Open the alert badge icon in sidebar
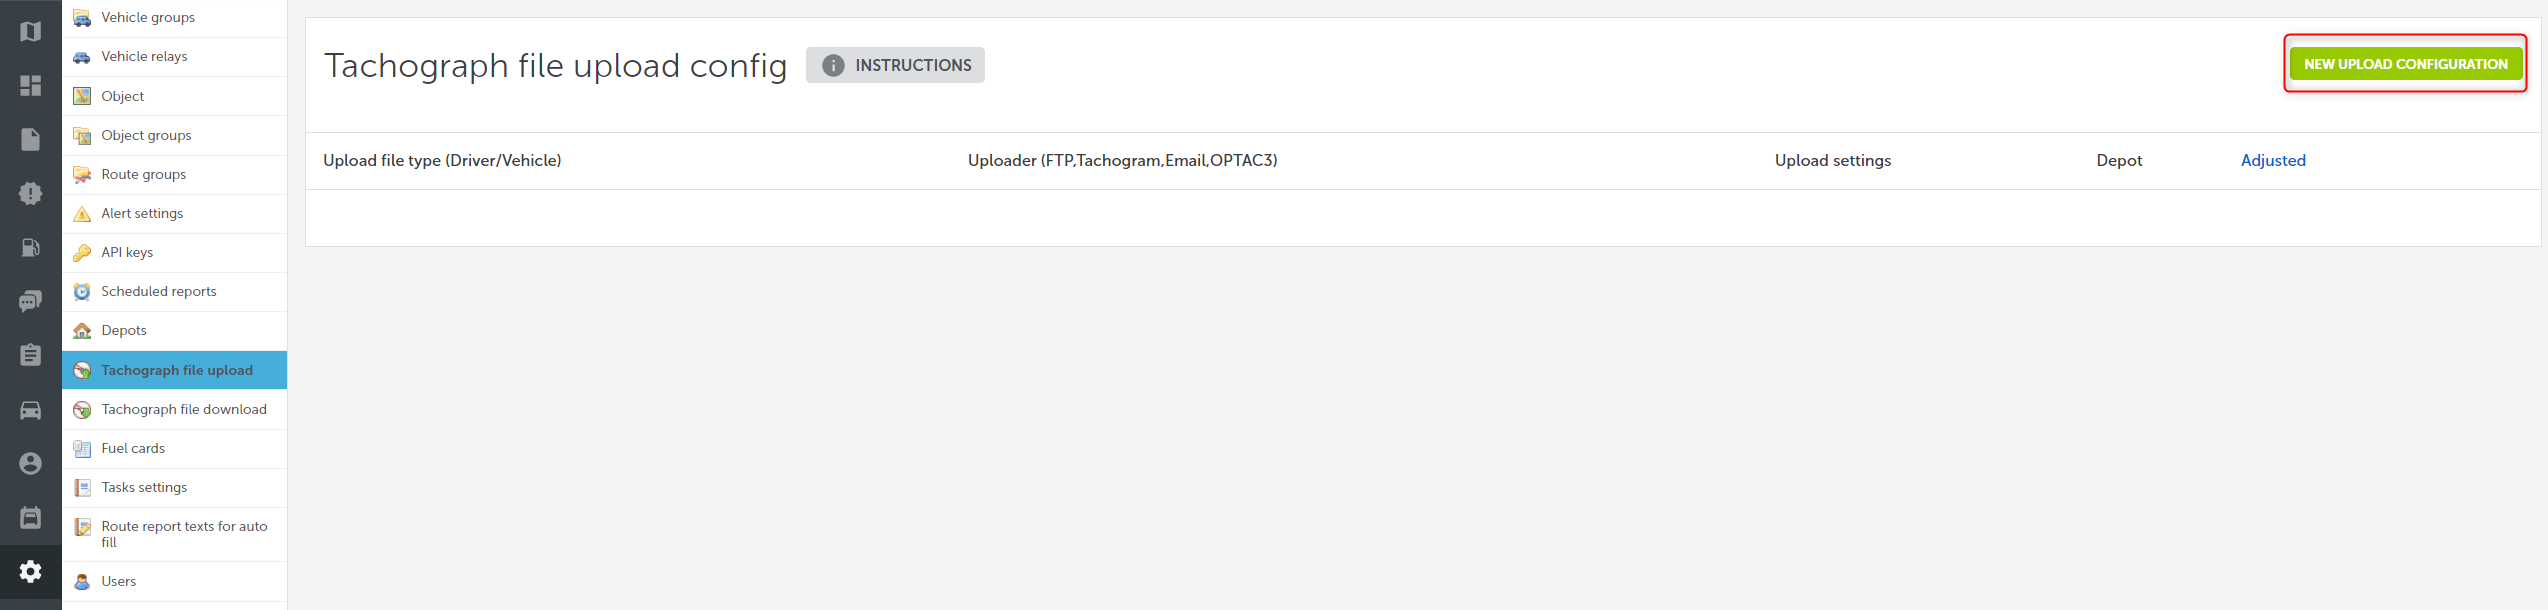Viewport: 2548px width, 610px height. [31, 193]
